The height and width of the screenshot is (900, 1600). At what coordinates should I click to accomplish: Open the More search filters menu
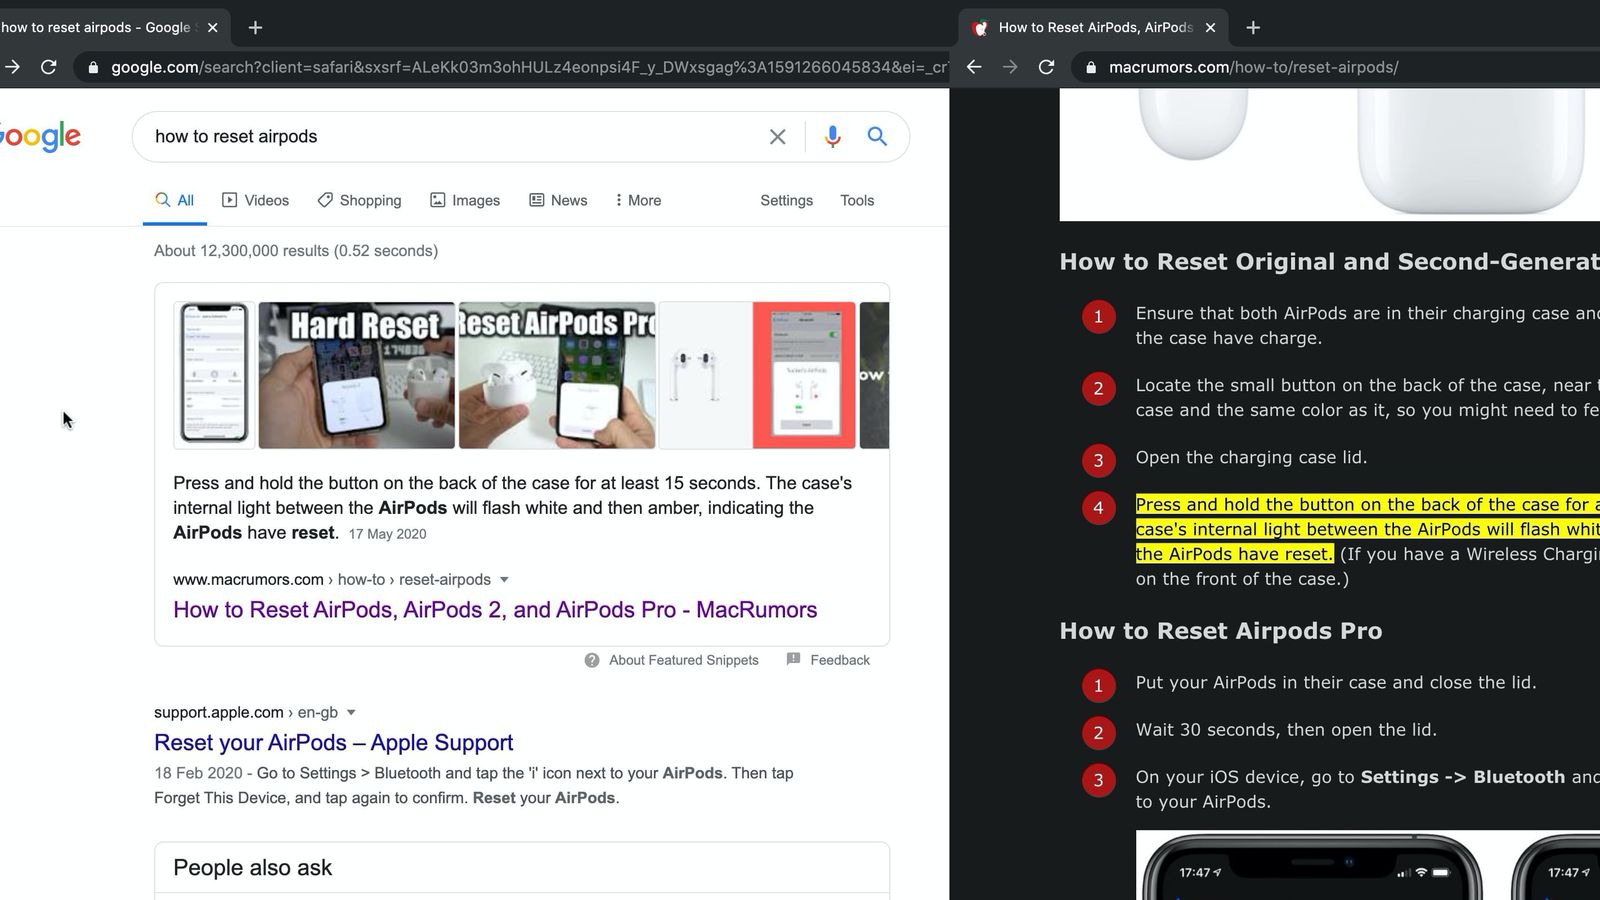(637, 200)
